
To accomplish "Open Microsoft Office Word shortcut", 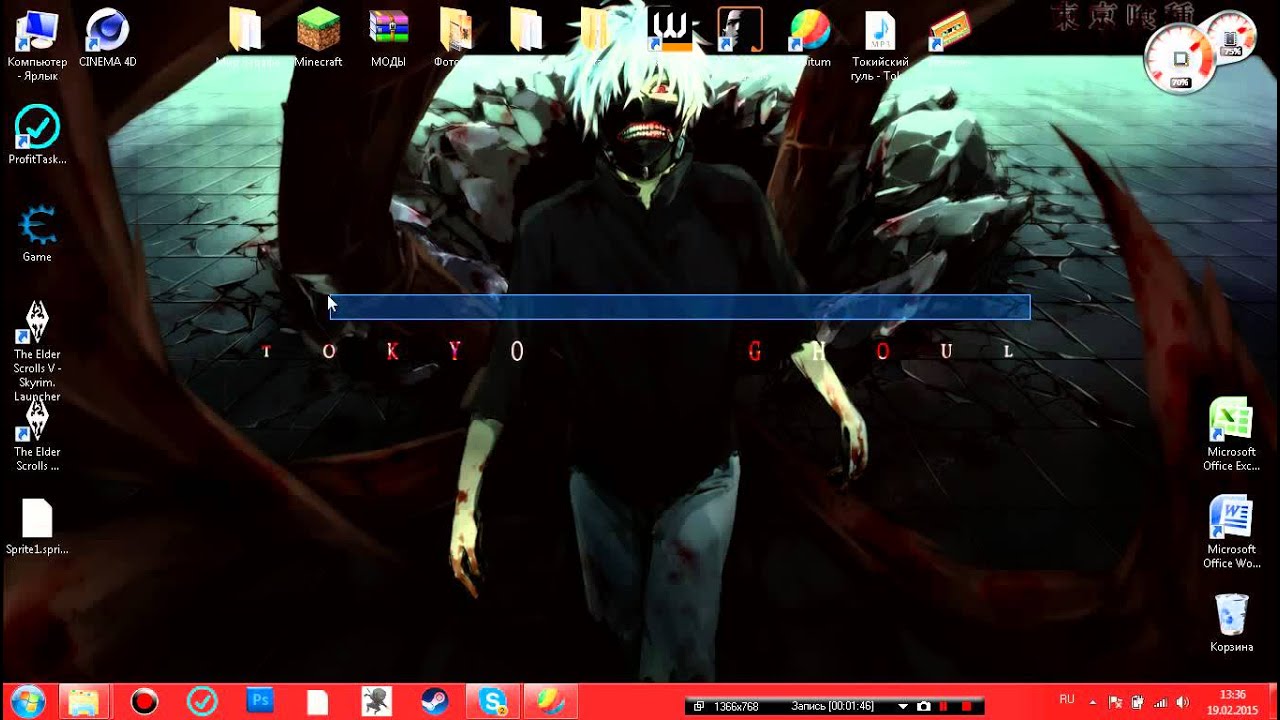I will [1231, 518].
